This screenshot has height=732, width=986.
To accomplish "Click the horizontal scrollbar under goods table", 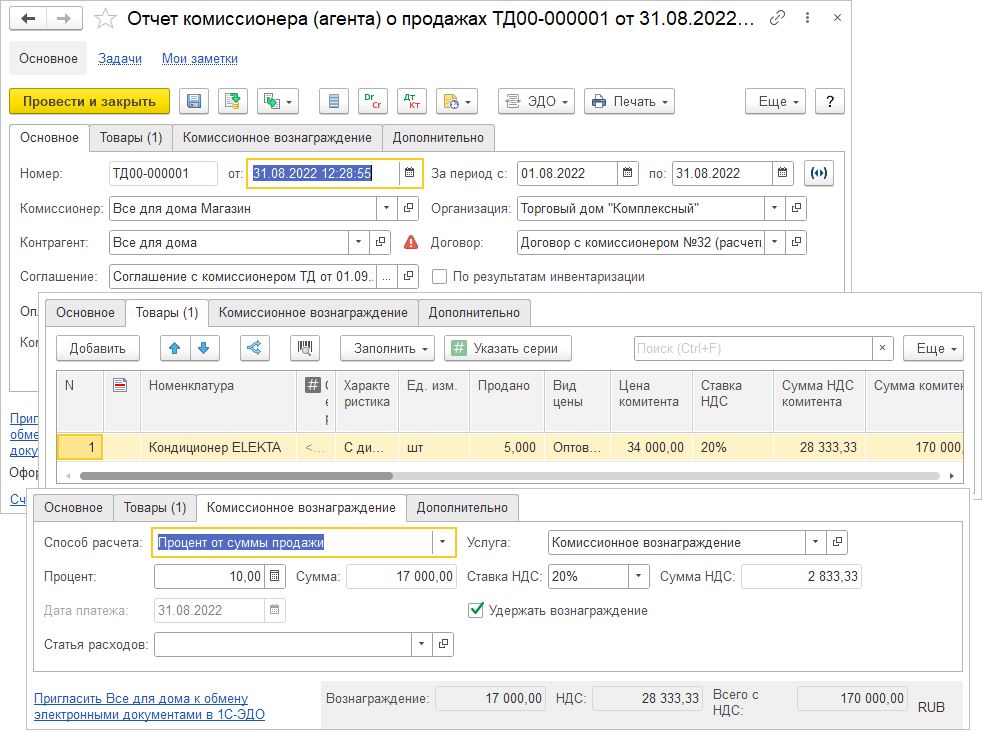I will coord(500,476).
